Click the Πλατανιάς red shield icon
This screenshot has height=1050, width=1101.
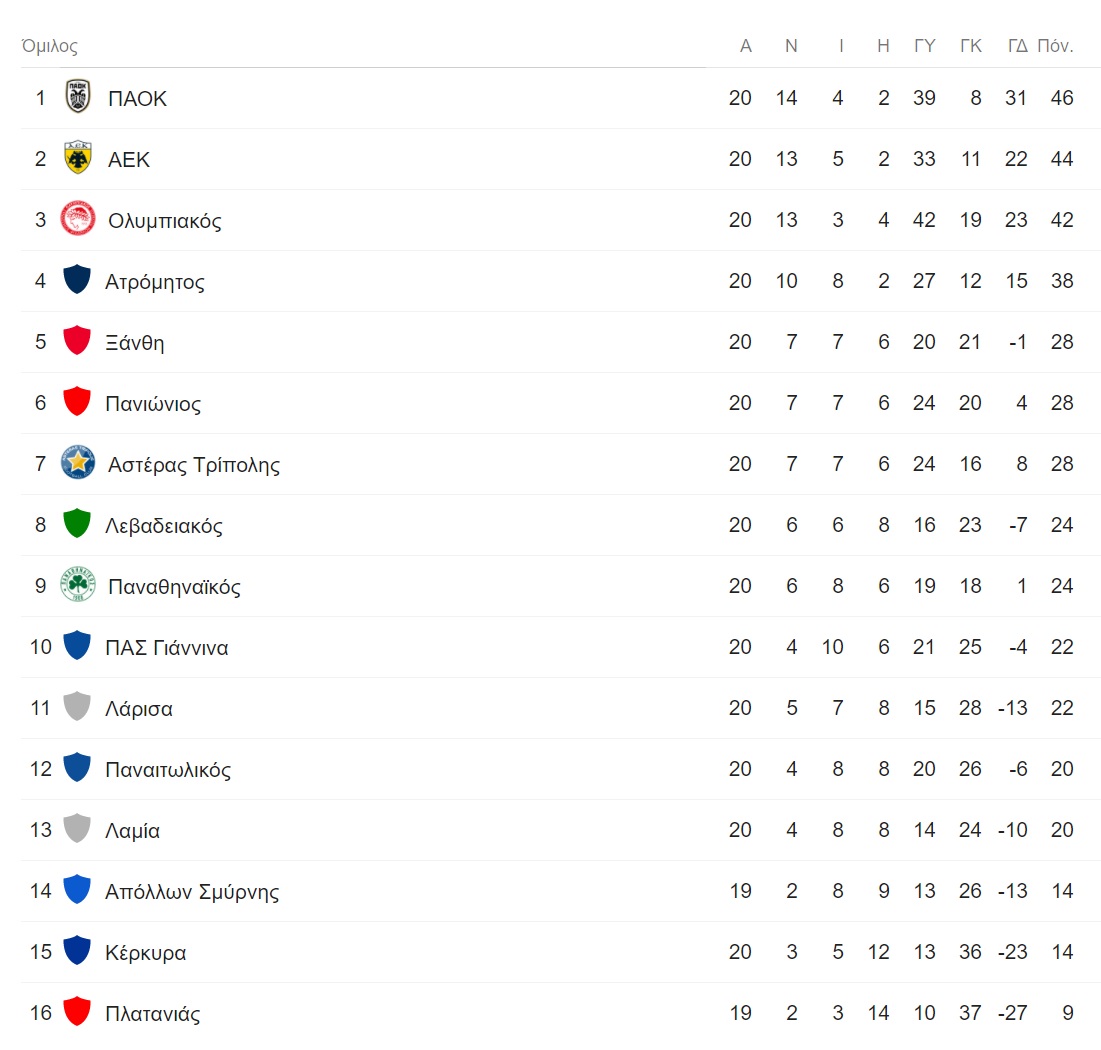(77, 1011)
